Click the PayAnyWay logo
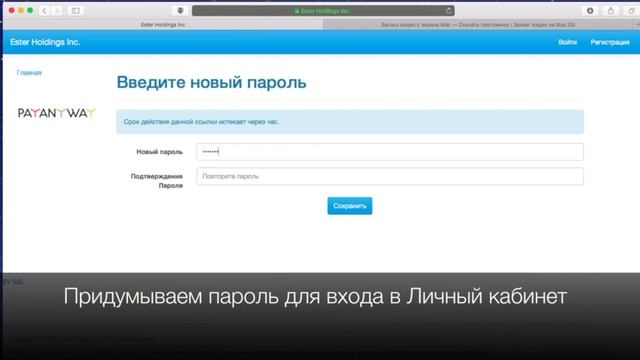640x360 pixels. (56, 113)
